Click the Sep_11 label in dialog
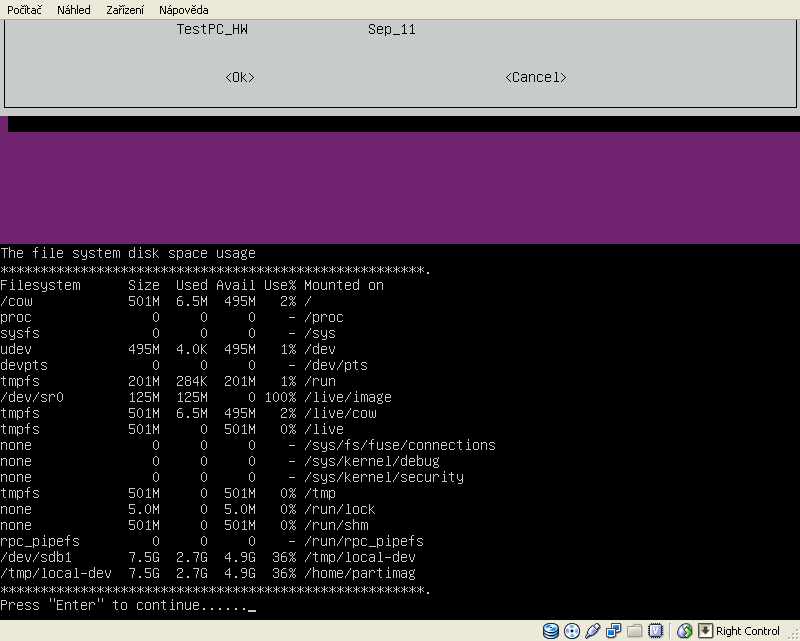This screenshot has width=800, height=641. click(x=391, y=30)
